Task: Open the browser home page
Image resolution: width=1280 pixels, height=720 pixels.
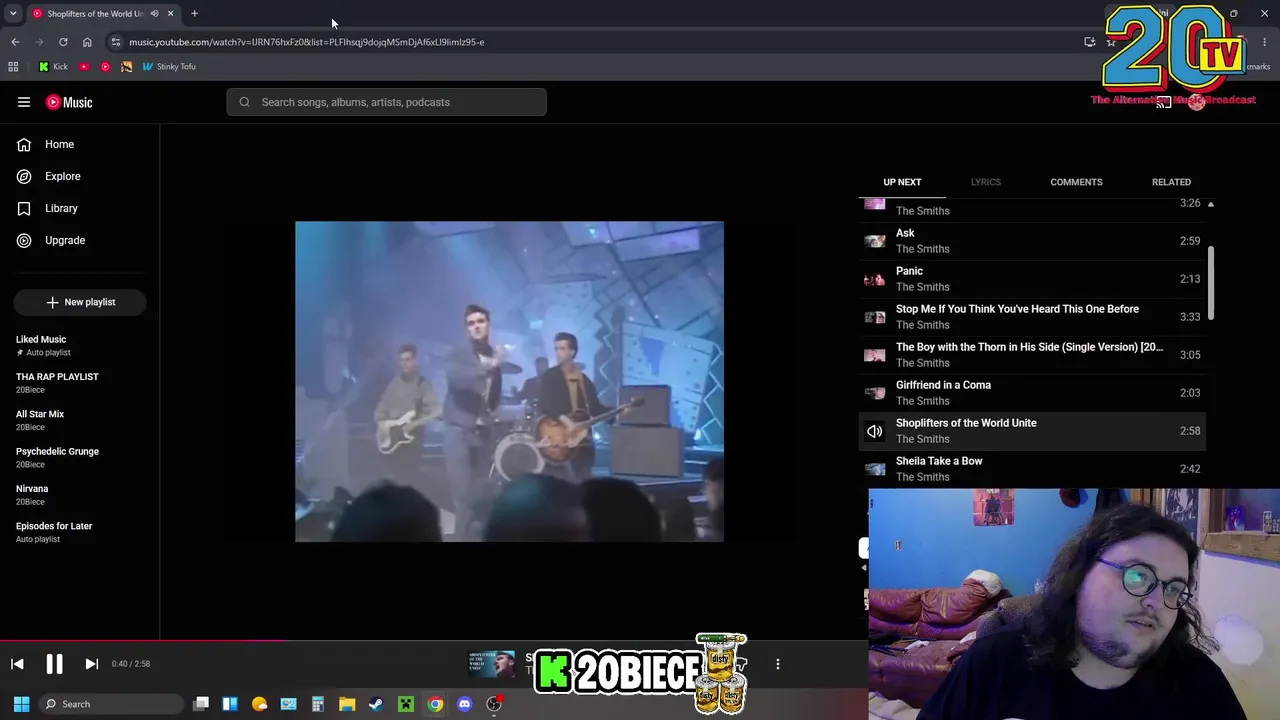Action: click(x=87, y=42)
